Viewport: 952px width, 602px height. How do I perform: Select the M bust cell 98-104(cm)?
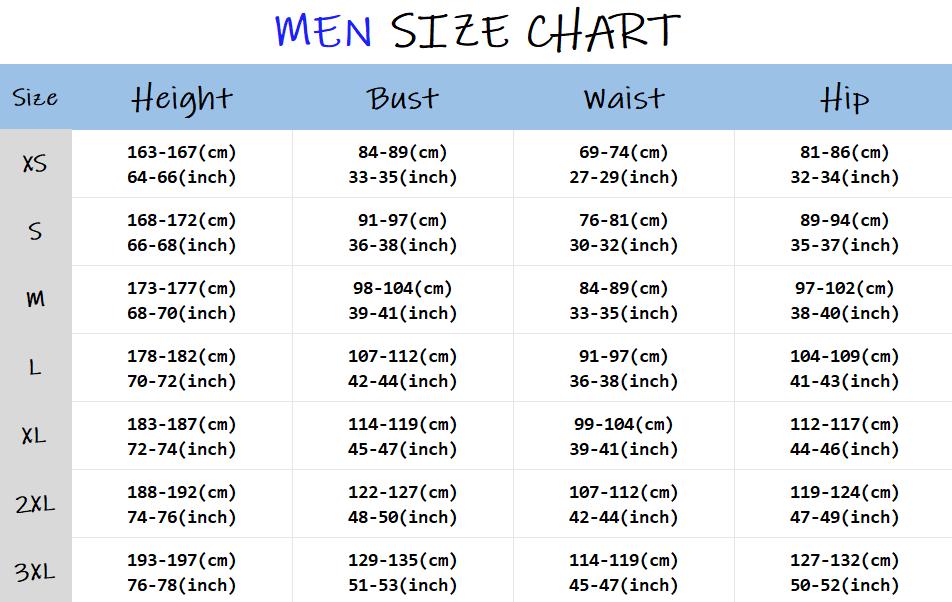coord(403,288)
